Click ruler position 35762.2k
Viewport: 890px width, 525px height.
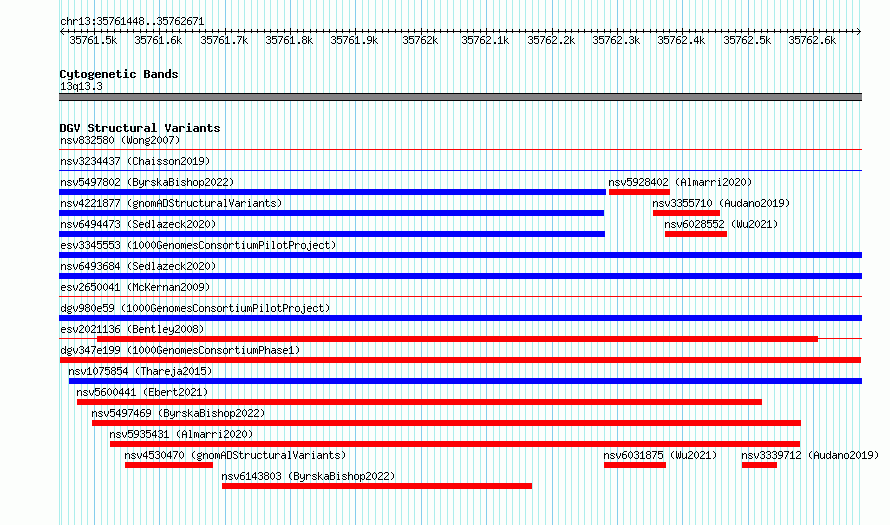[x=551, y=40]
